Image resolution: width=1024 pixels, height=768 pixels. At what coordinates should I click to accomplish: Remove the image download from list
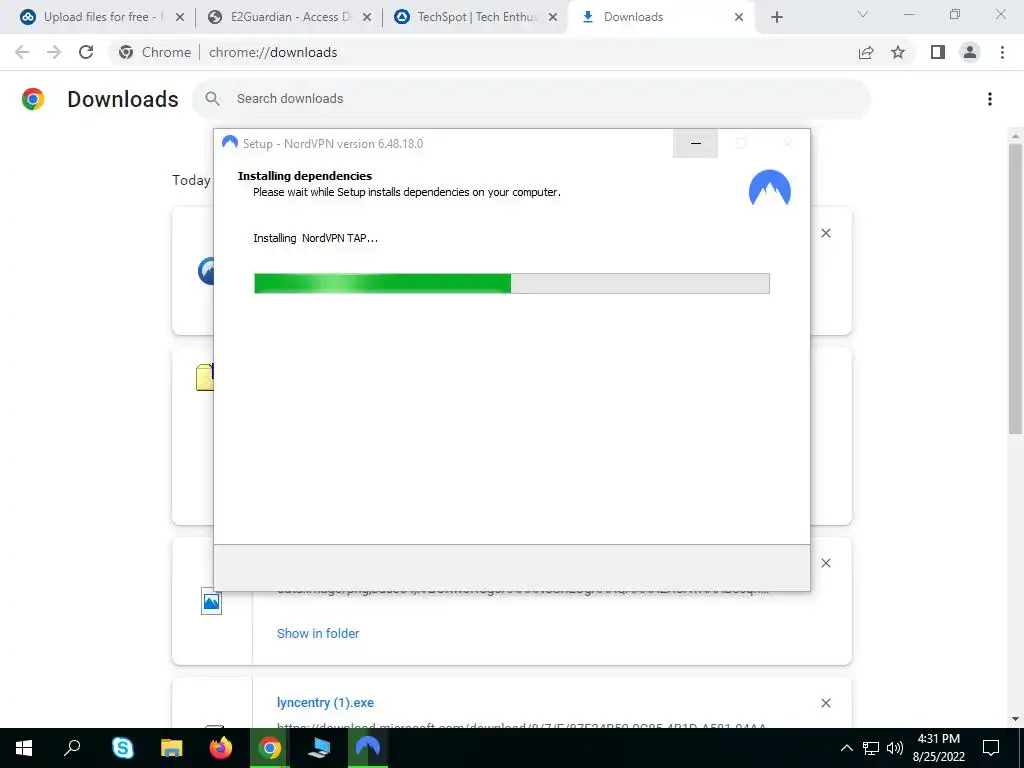pyautogui.click(x=826, y=563)
